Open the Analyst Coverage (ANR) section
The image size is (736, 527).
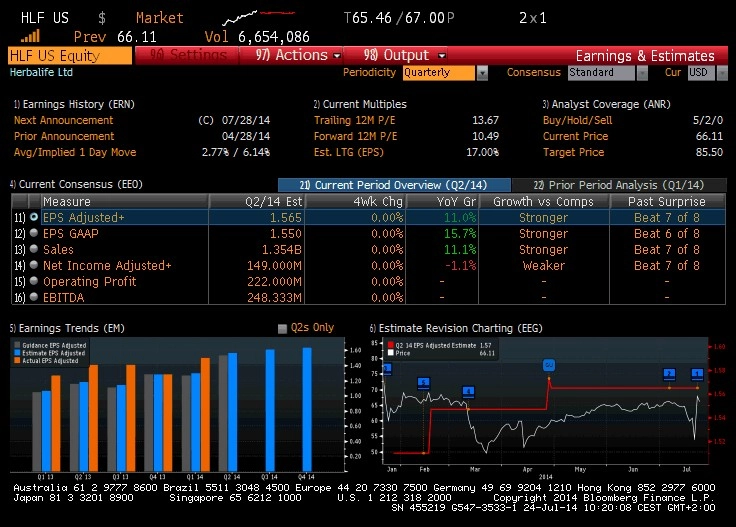pyautogui.click(x=606, y=104)
